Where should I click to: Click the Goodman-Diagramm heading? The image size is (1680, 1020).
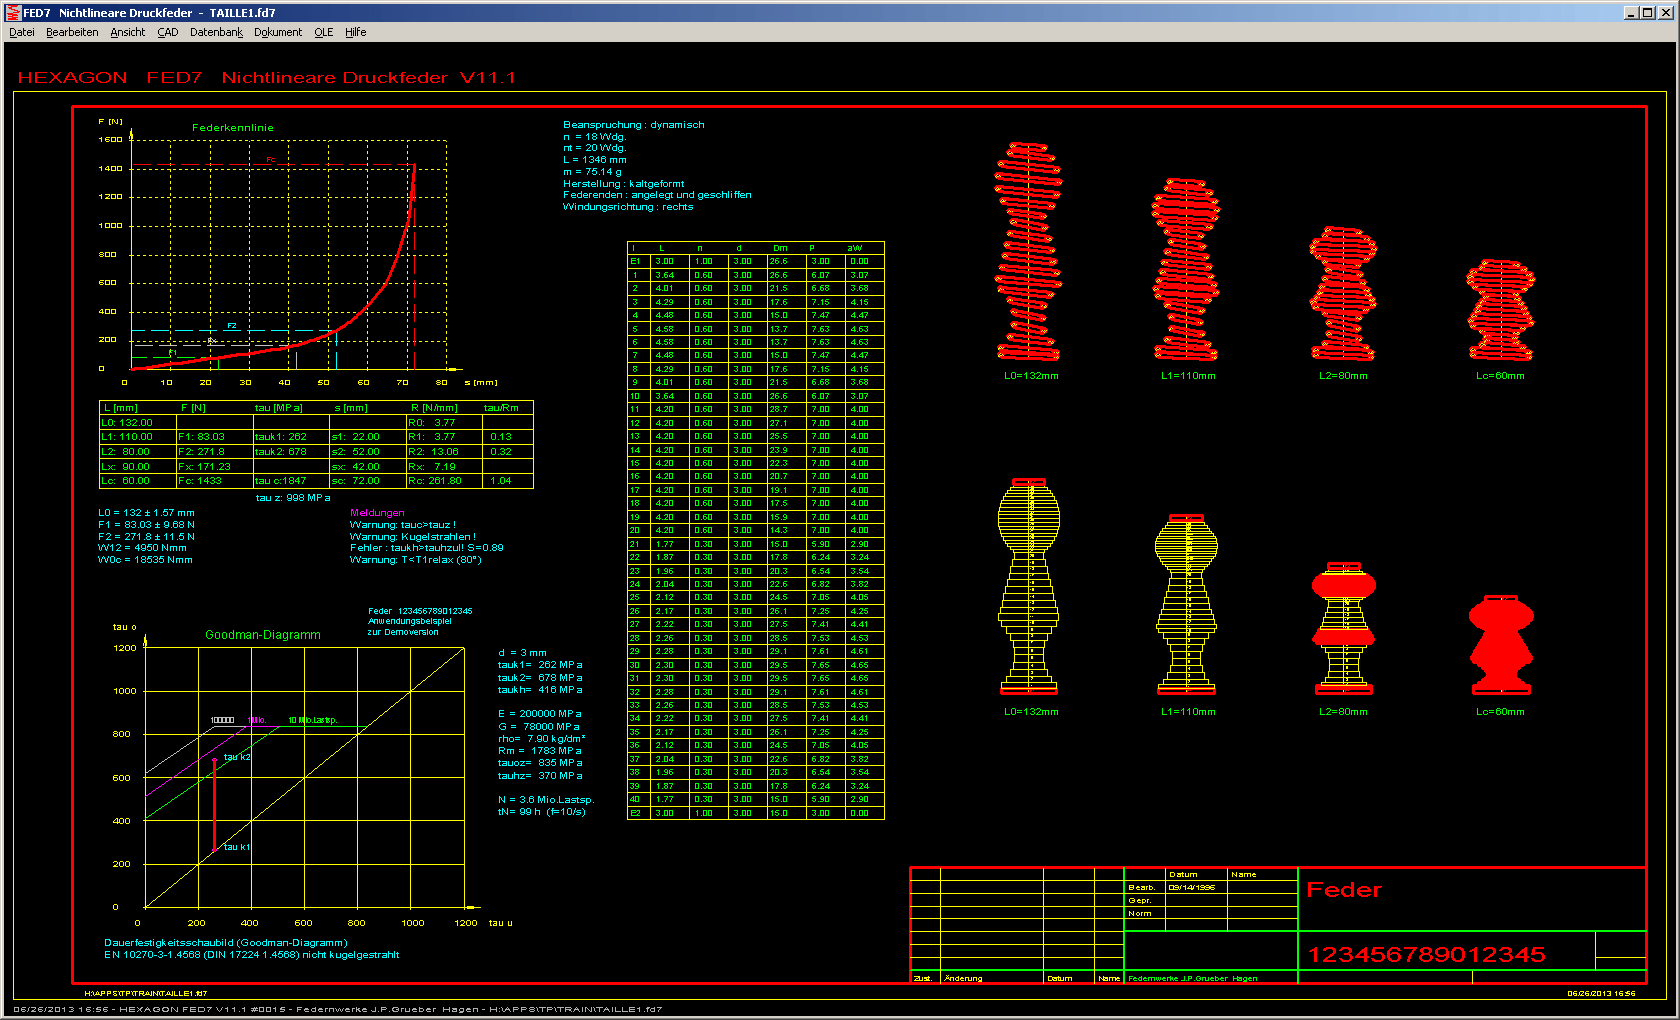(263, 635)
